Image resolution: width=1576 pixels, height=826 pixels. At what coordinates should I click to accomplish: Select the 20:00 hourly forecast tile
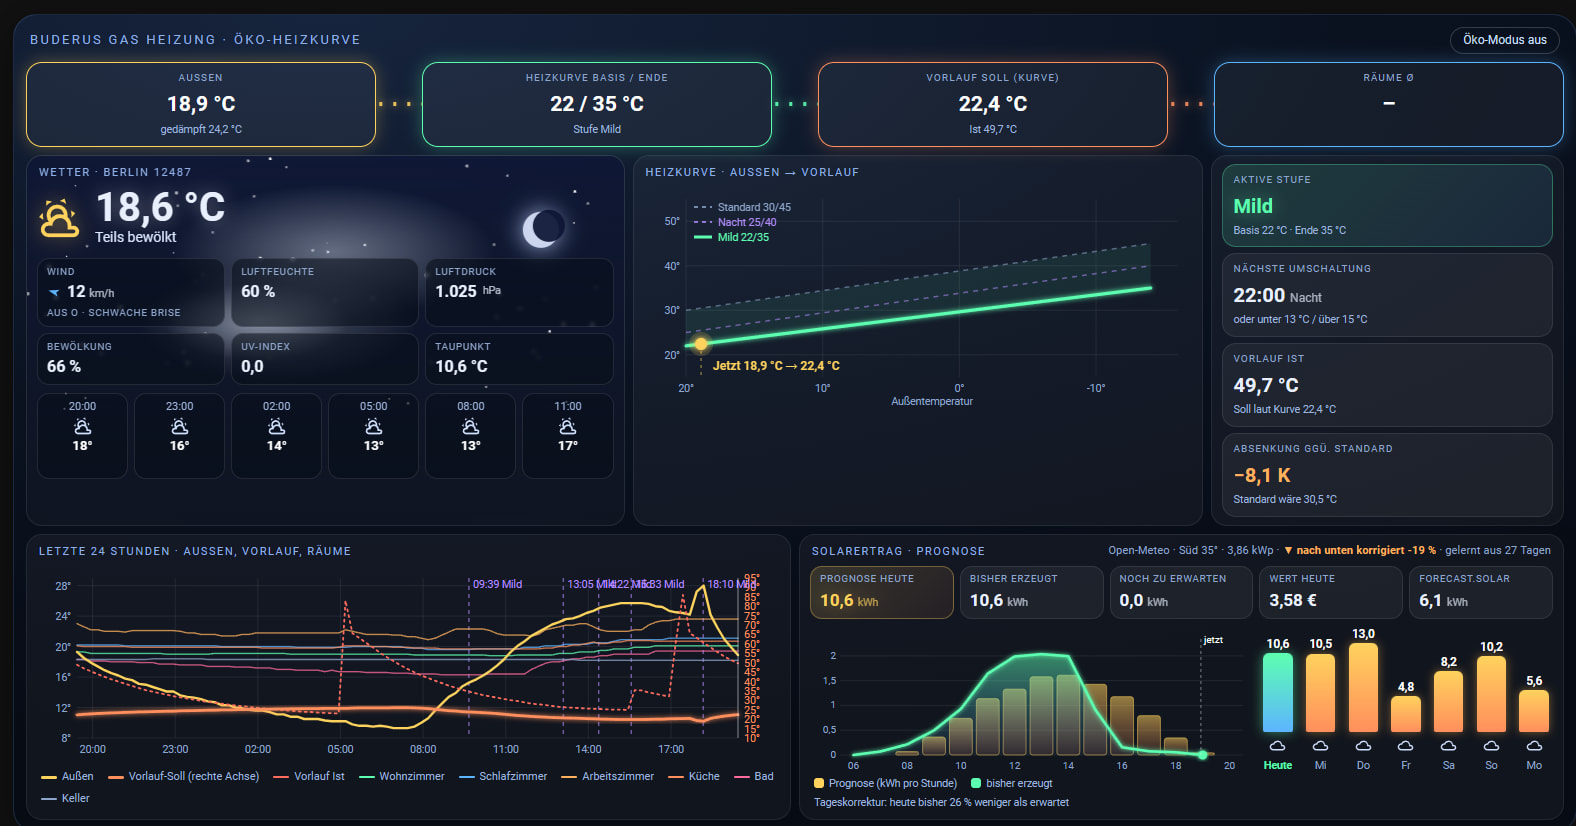tap(82, 436)
